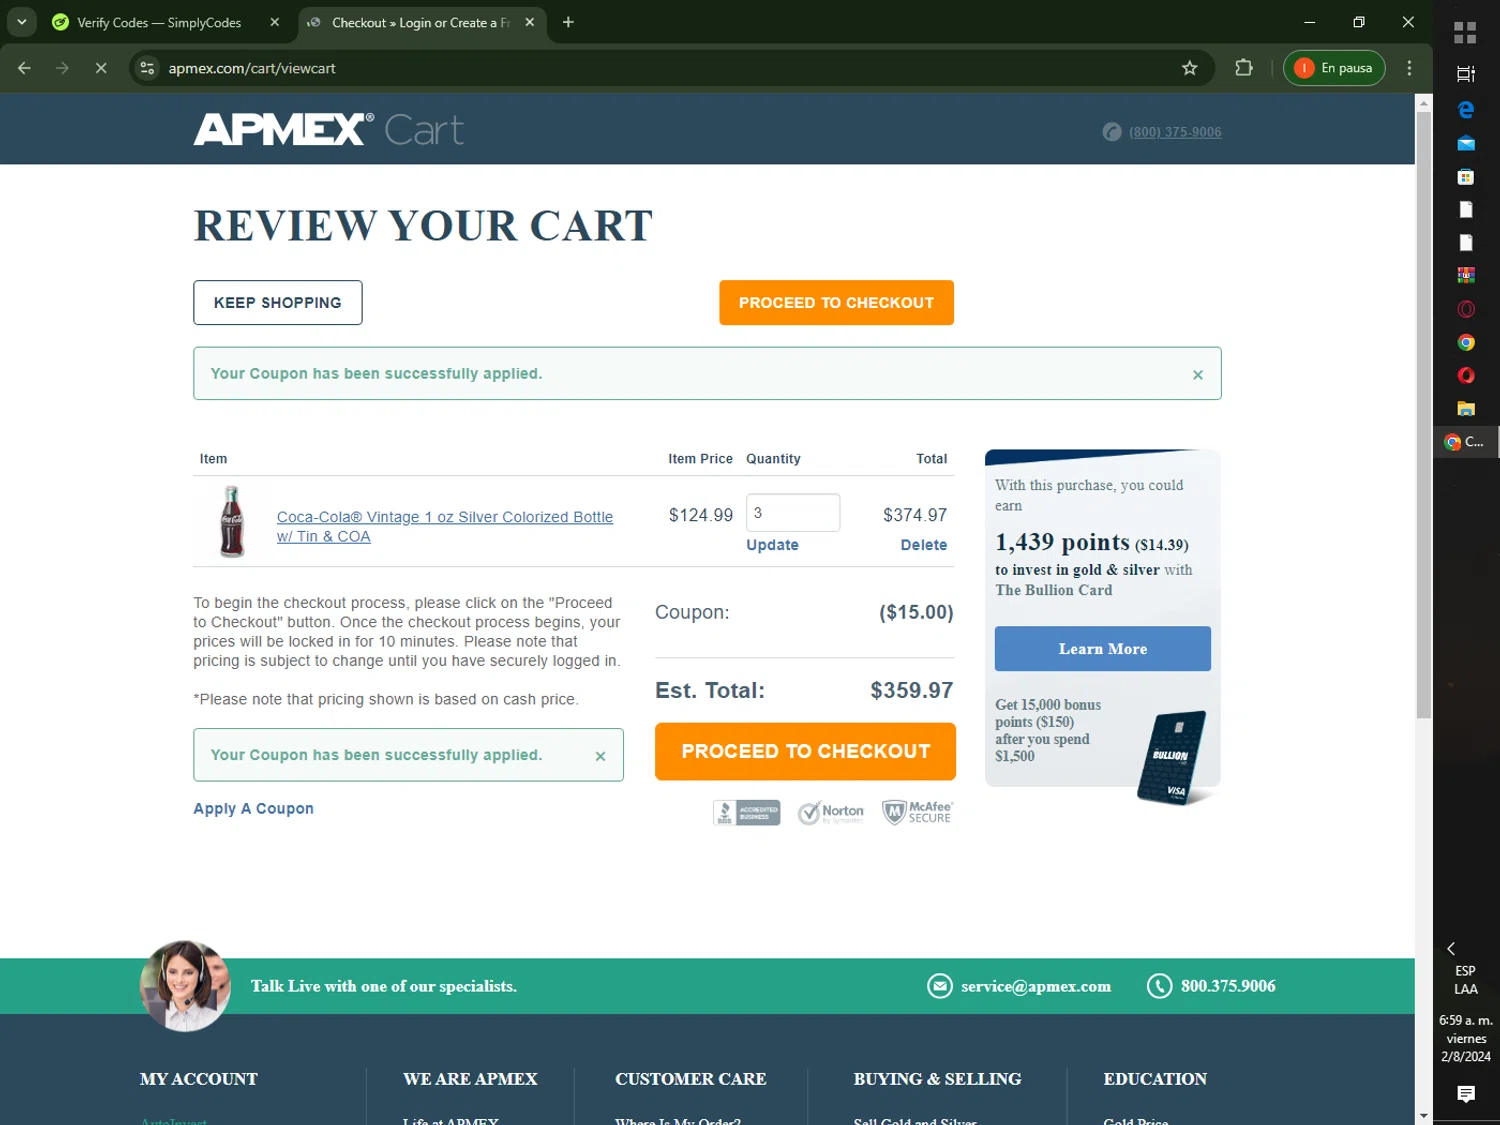The image size is (1500, 1125).
Task: Open the MY ACCOUNT footer section
Action: pyautogui.click(x=198, y=1079)
